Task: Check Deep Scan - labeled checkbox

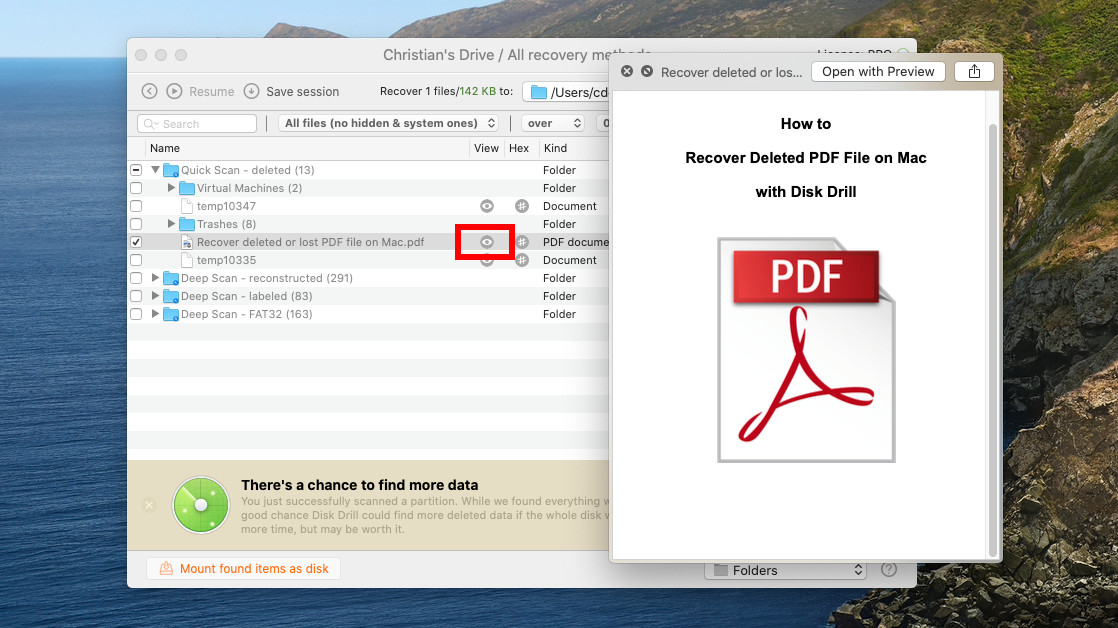Action: click(136, 296)
